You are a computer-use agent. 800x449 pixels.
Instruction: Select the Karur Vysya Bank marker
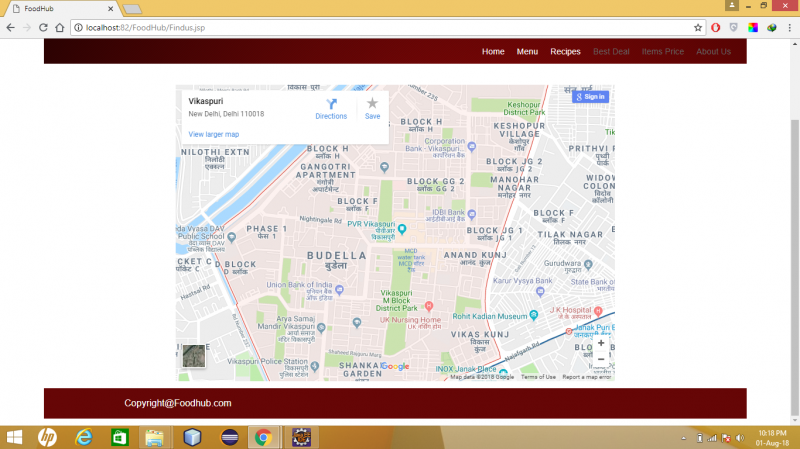pos(540,292)
